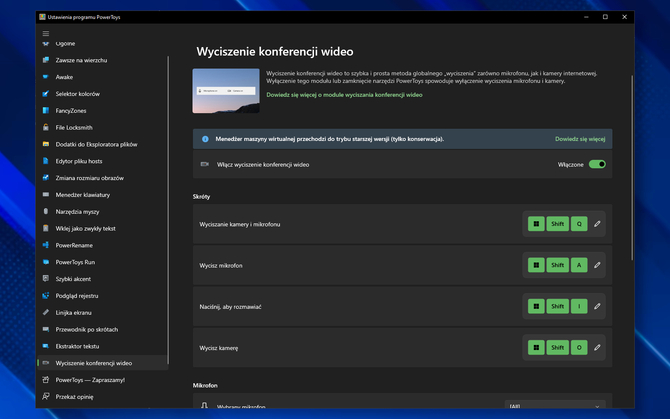Image resolution: width=670 pixels, height=419 pixels.
Task: Select Szybki akcent in the sidebar
Action: [x=103, y=279]
